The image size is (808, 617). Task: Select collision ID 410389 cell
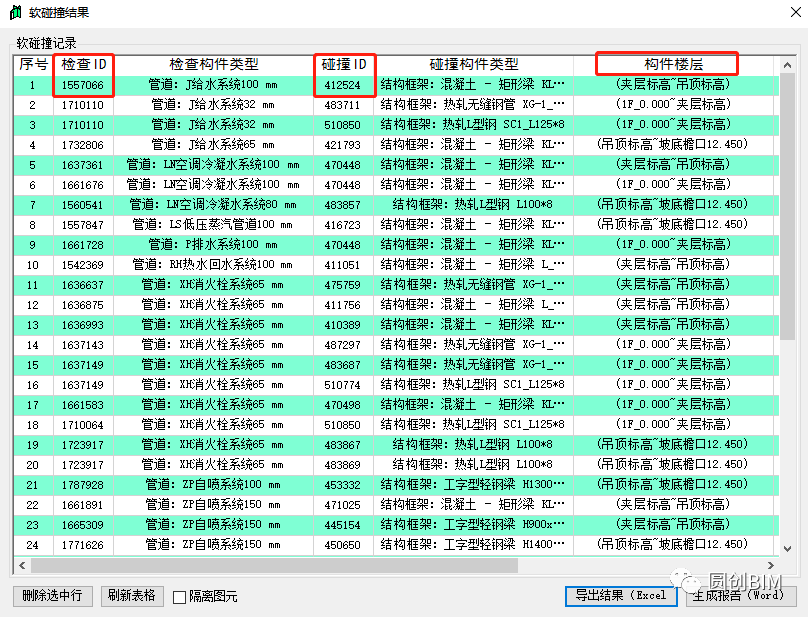(344, 325)
